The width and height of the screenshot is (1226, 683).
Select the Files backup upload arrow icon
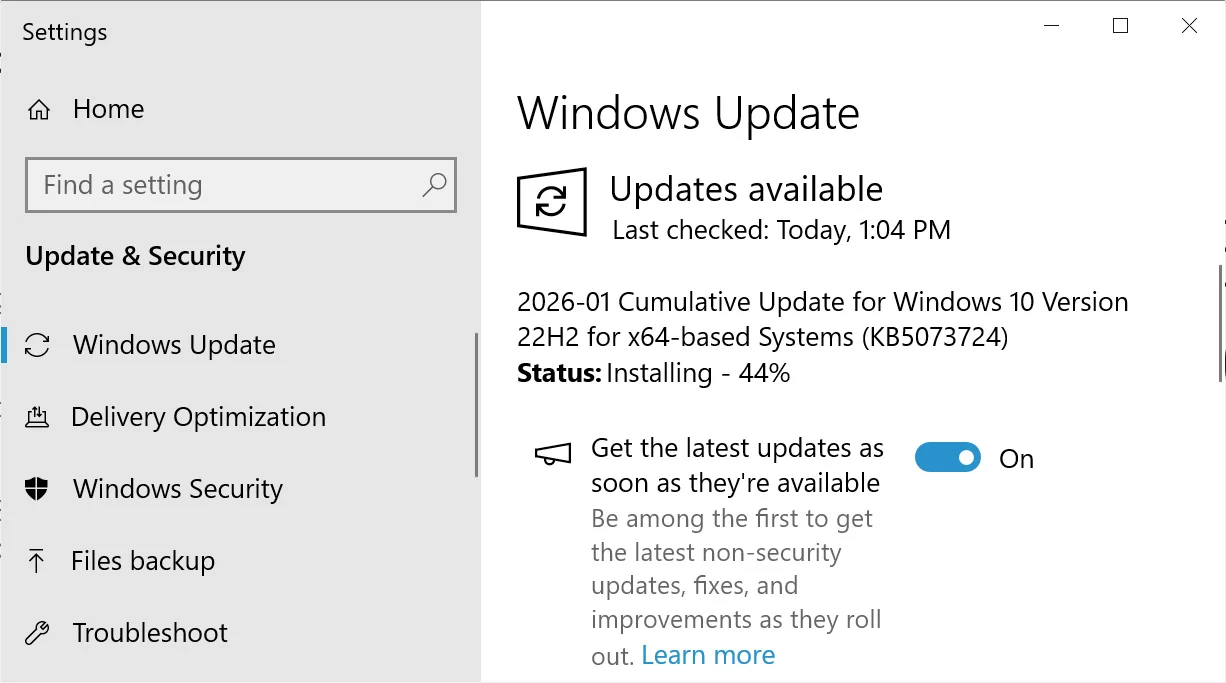point(38,561)
